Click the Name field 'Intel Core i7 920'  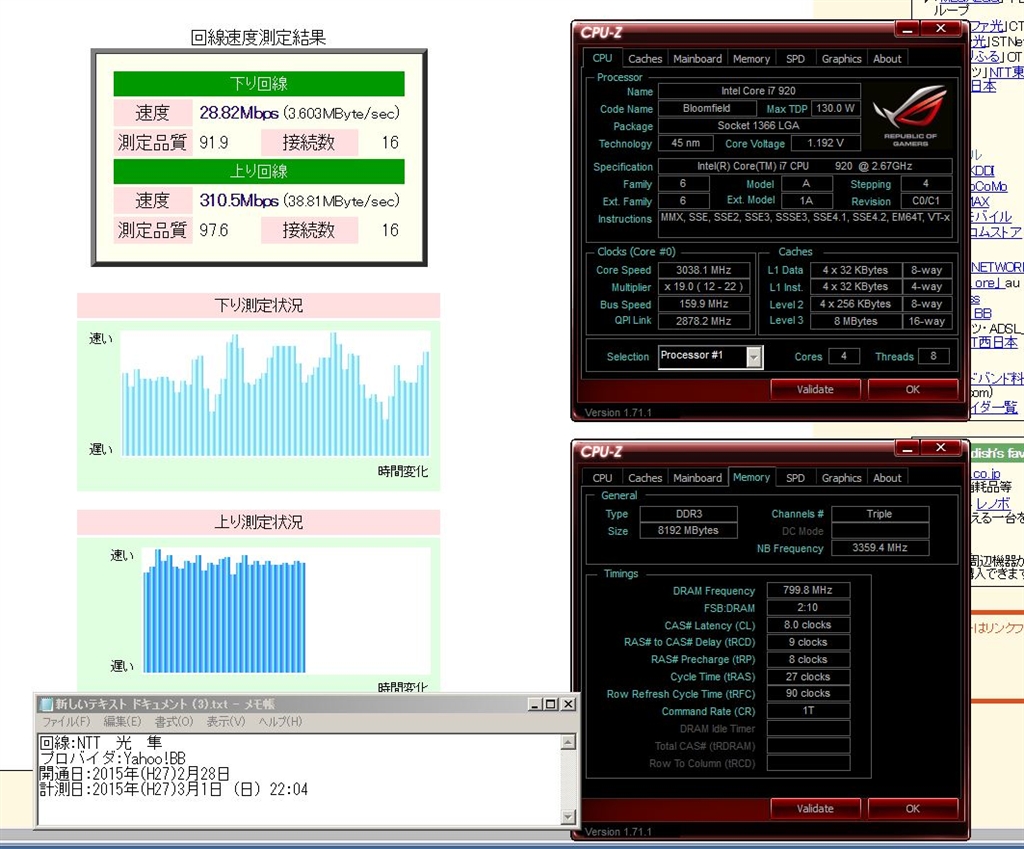click(758, 91)
